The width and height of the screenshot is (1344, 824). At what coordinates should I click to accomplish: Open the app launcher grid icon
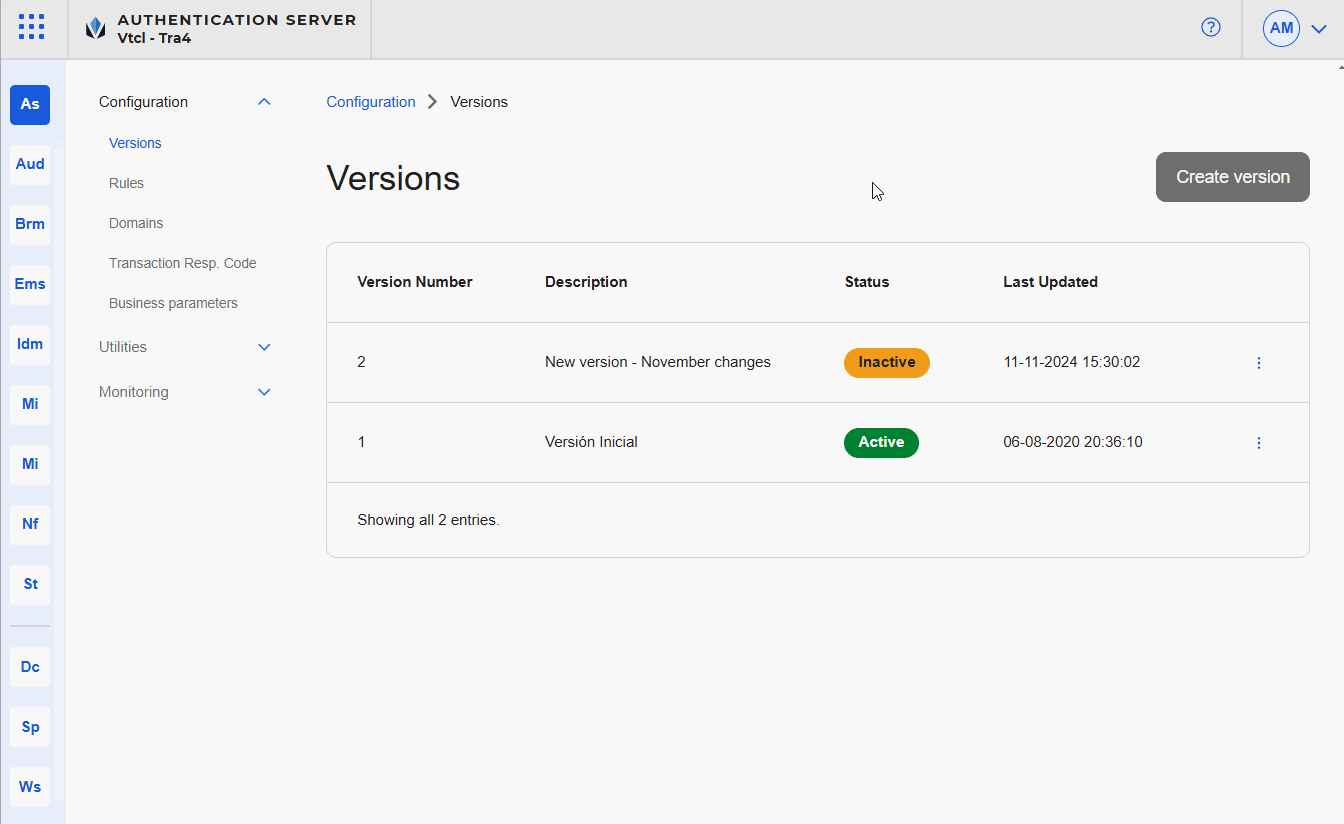31,27
